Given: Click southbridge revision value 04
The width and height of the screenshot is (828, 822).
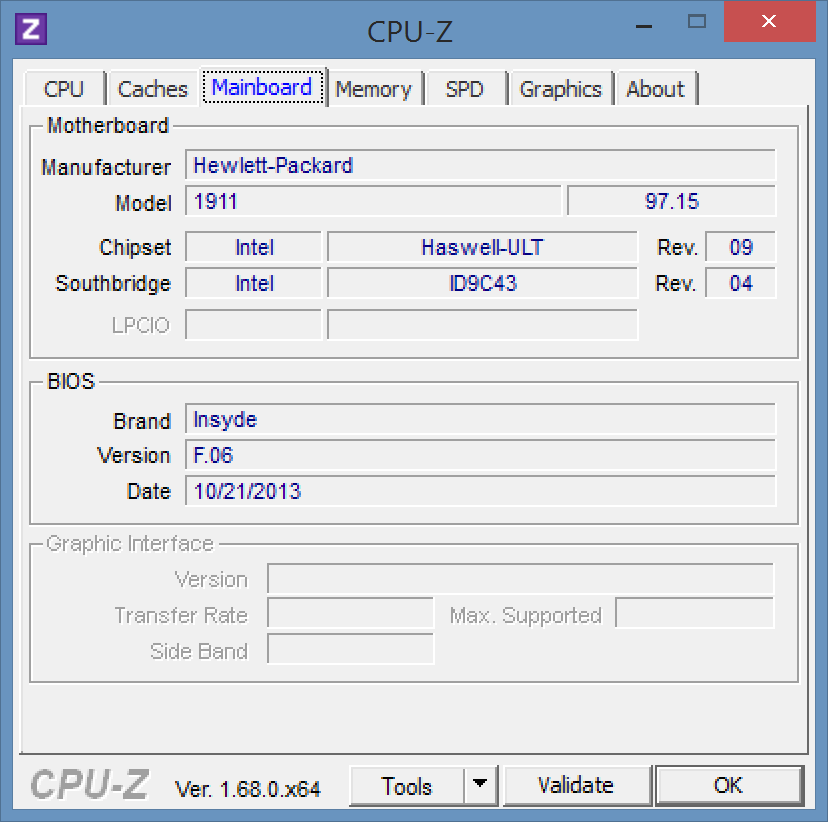Looking at the screenshot, I should click(740, 284).
